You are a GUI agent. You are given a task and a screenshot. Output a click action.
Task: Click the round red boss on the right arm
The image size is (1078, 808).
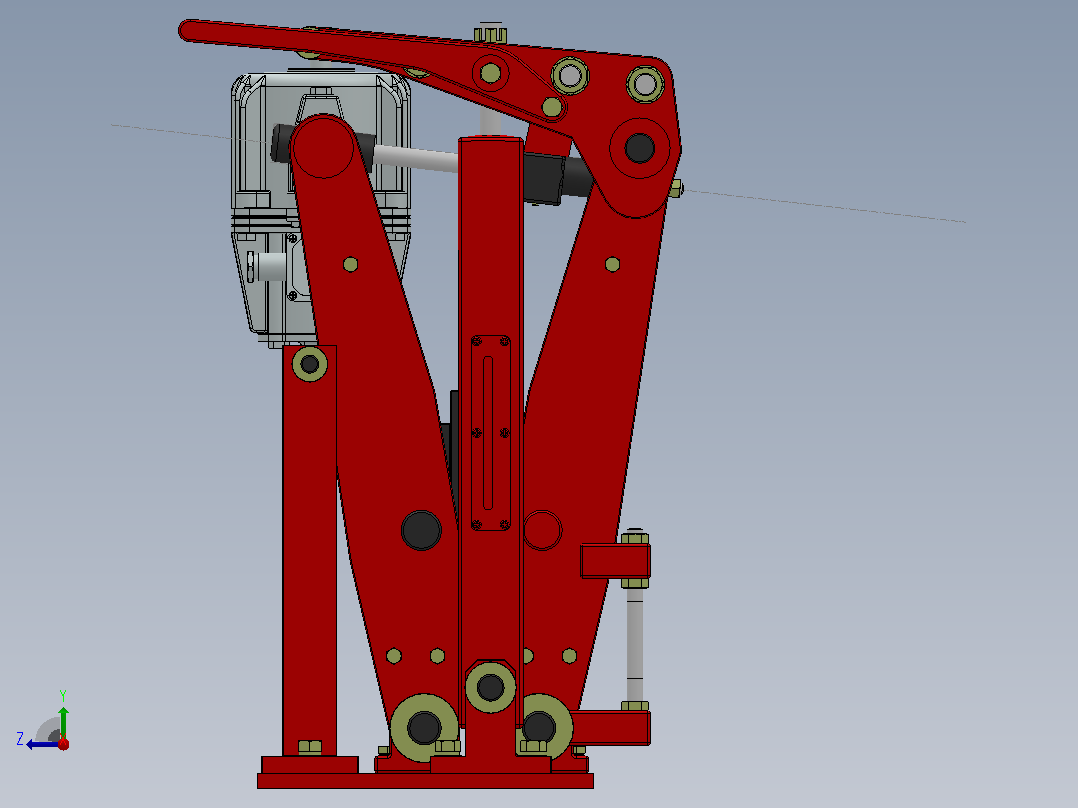542,530
